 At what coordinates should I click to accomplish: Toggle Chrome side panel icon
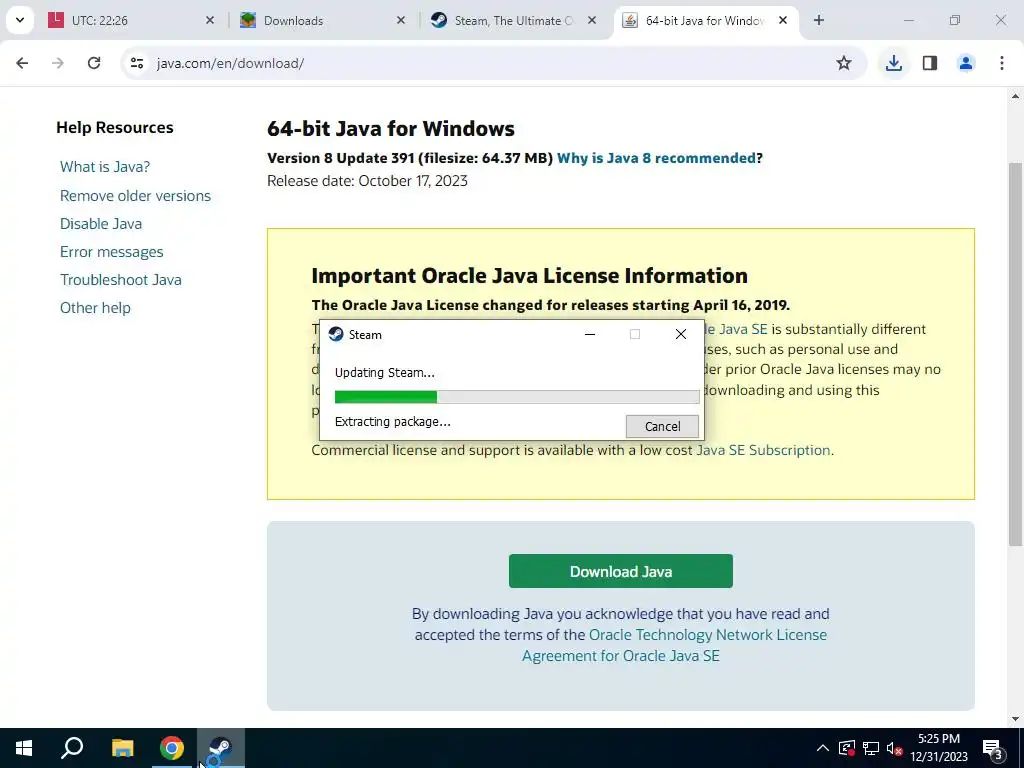(930, 63)
